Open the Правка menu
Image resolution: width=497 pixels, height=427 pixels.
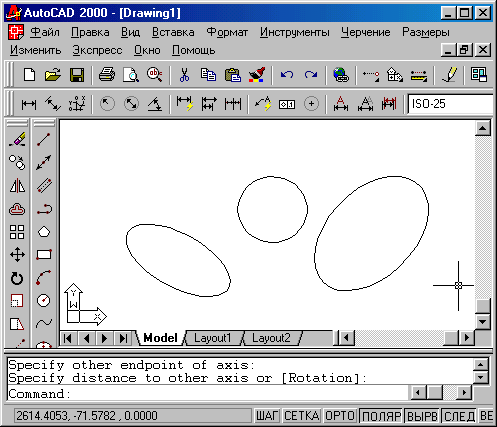click(x=90, y=32)
